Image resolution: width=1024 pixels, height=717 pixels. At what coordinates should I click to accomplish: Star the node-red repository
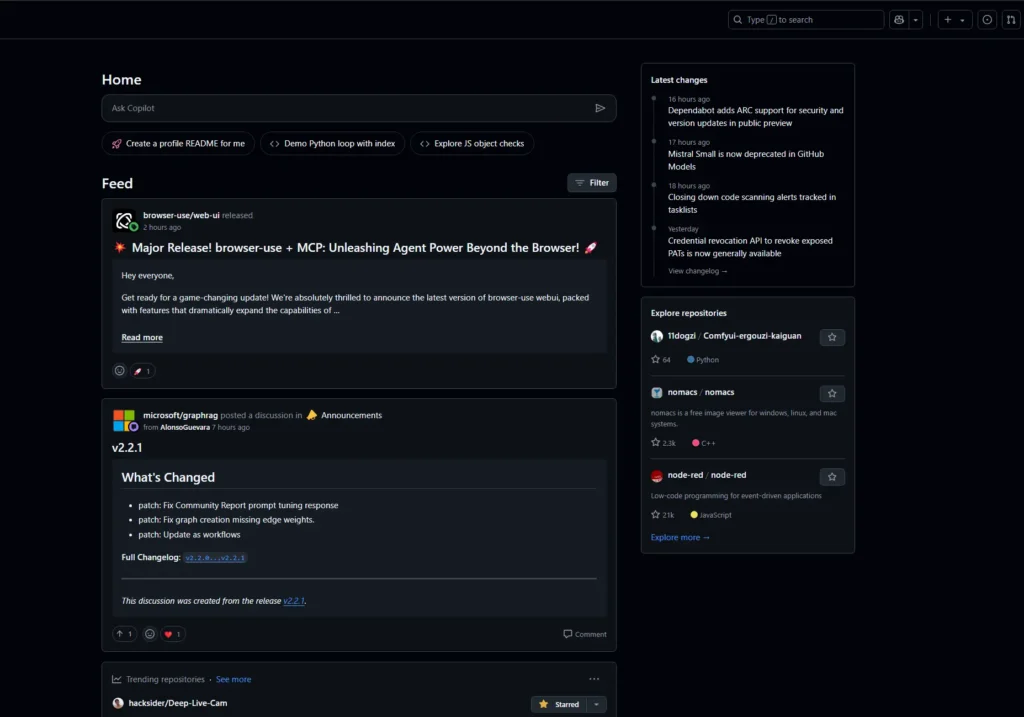[x=832, y=477]
